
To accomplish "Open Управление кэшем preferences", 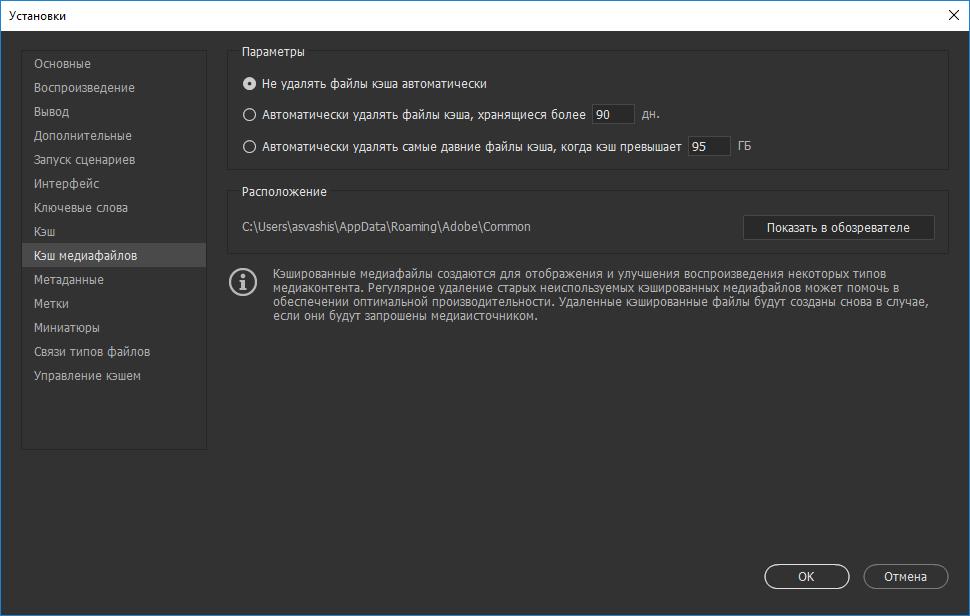I will point(87,376).
